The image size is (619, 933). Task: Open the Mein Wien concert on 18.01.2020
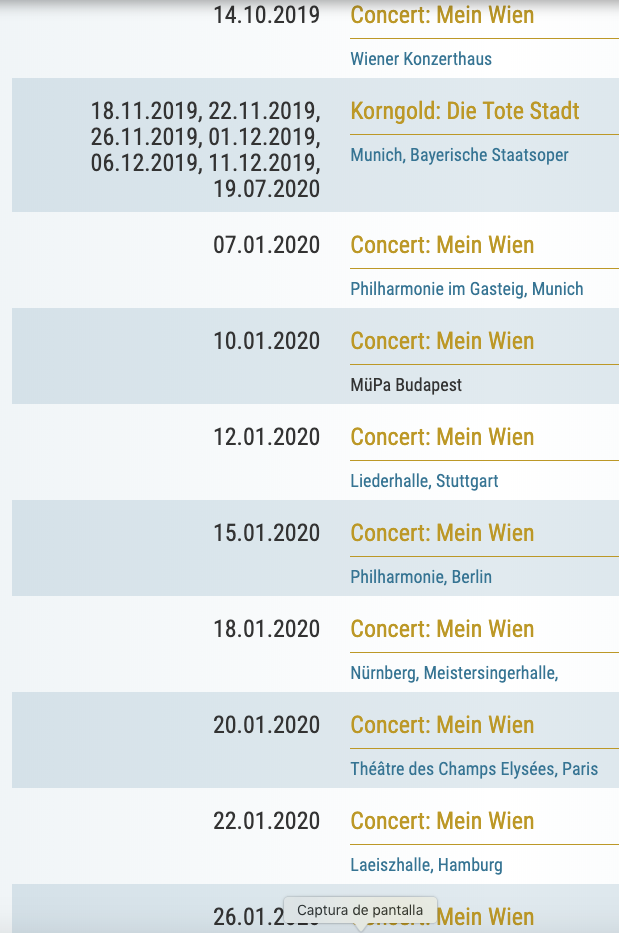point(442,629)
